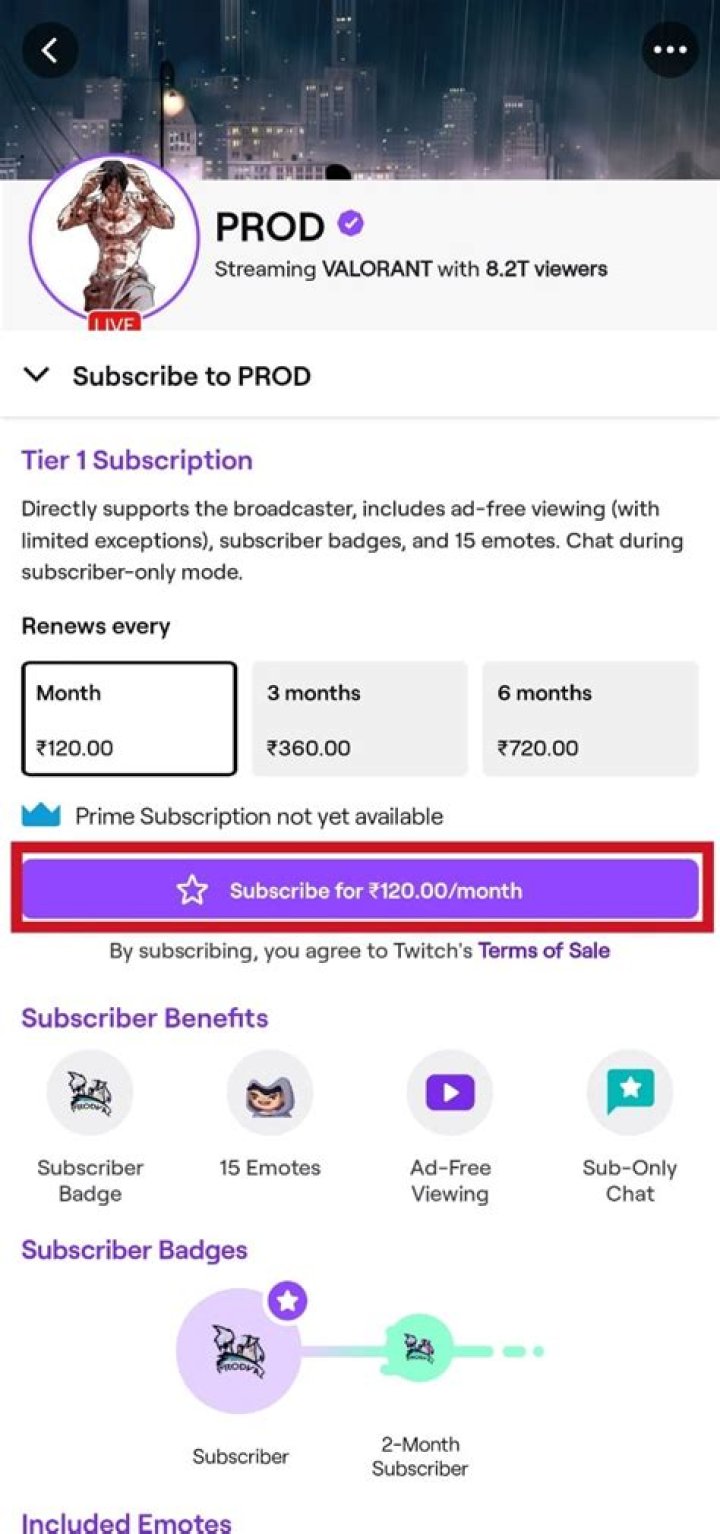The width and height of the screenshot is (720, 1534).
Task: Open Twitch's Terms of Sale link
Action: pyautogui.click(x=543, y=950)
